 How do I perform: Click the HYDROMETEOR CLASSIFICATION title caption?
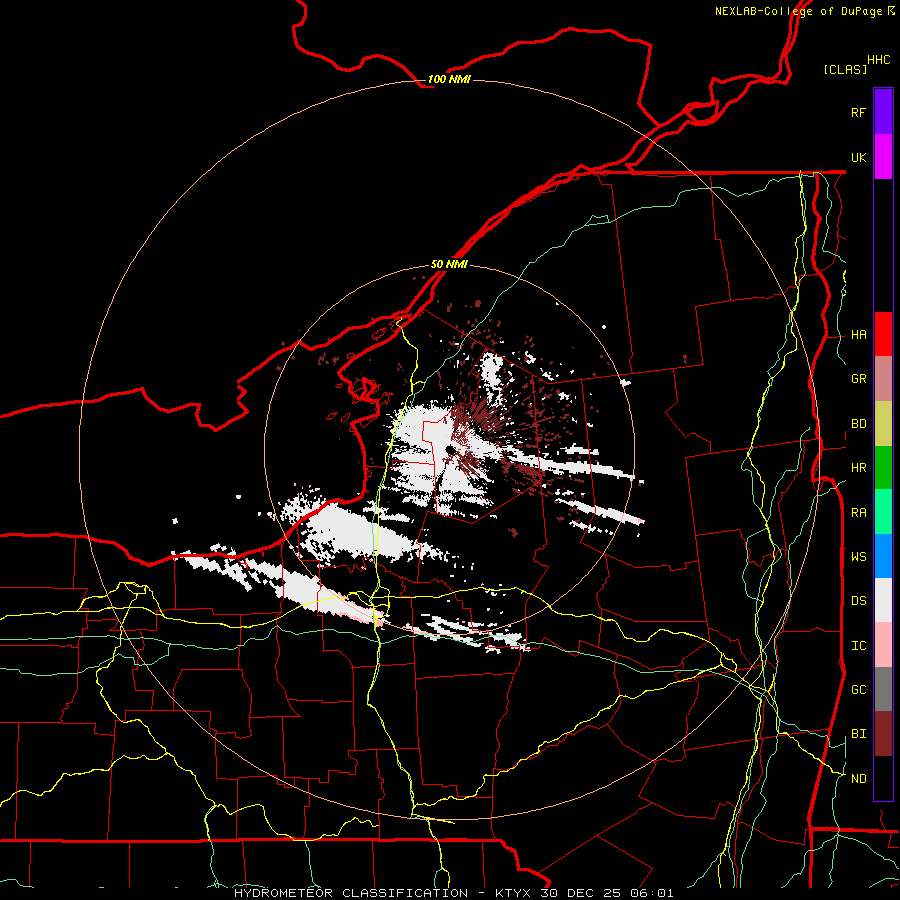(x=453, y=893)
